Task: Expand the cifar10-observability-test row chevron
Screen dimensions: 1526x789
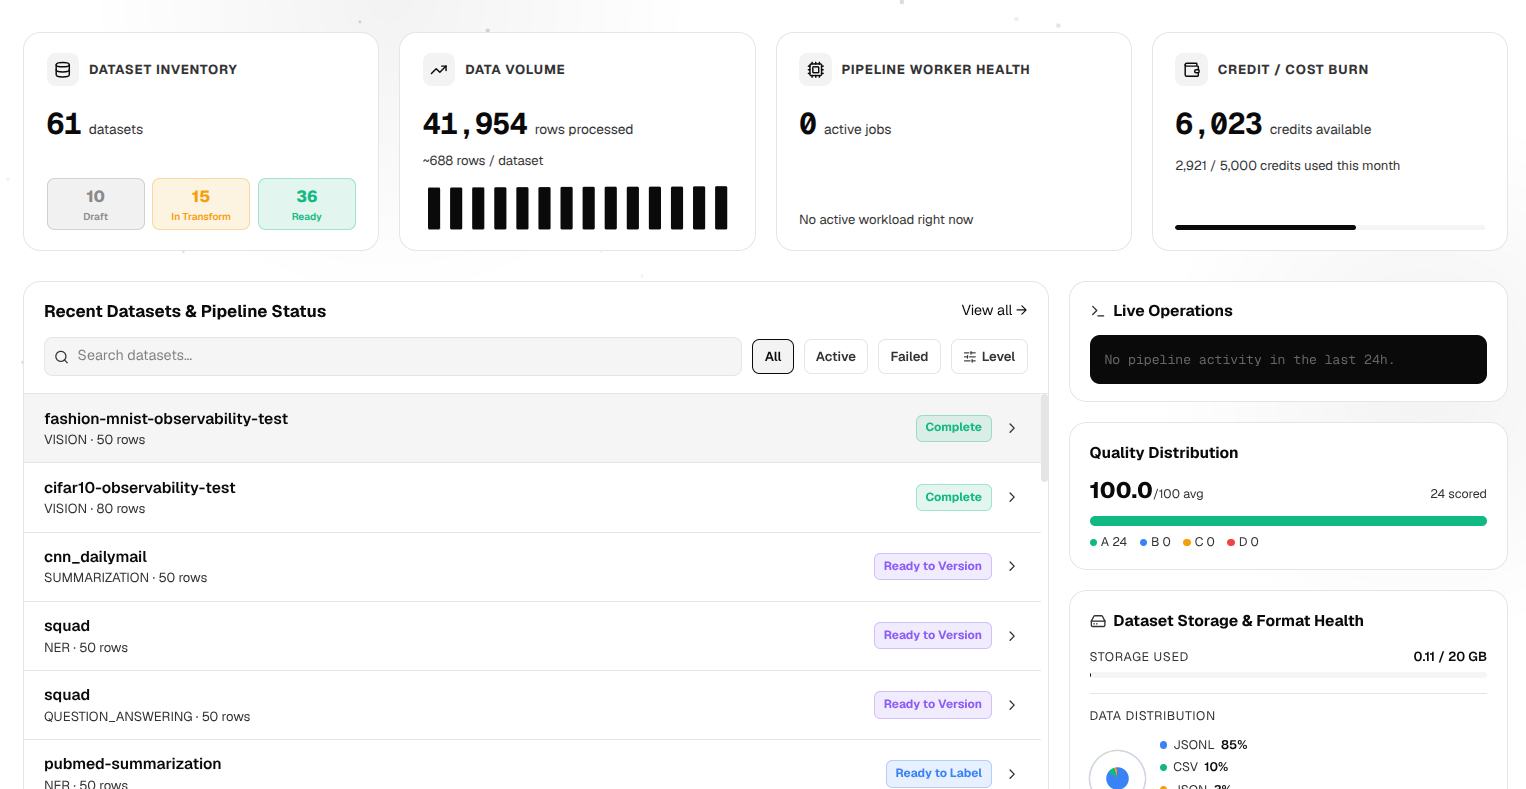Action: [1012, 497]
